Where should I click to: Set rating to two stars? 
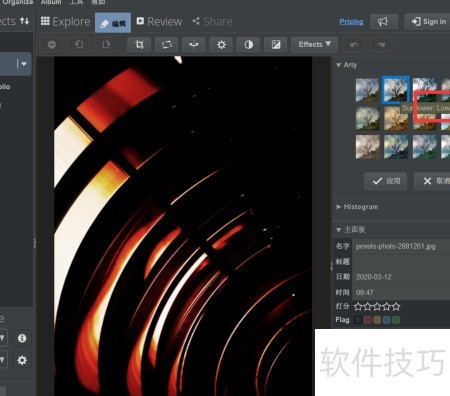368,306
